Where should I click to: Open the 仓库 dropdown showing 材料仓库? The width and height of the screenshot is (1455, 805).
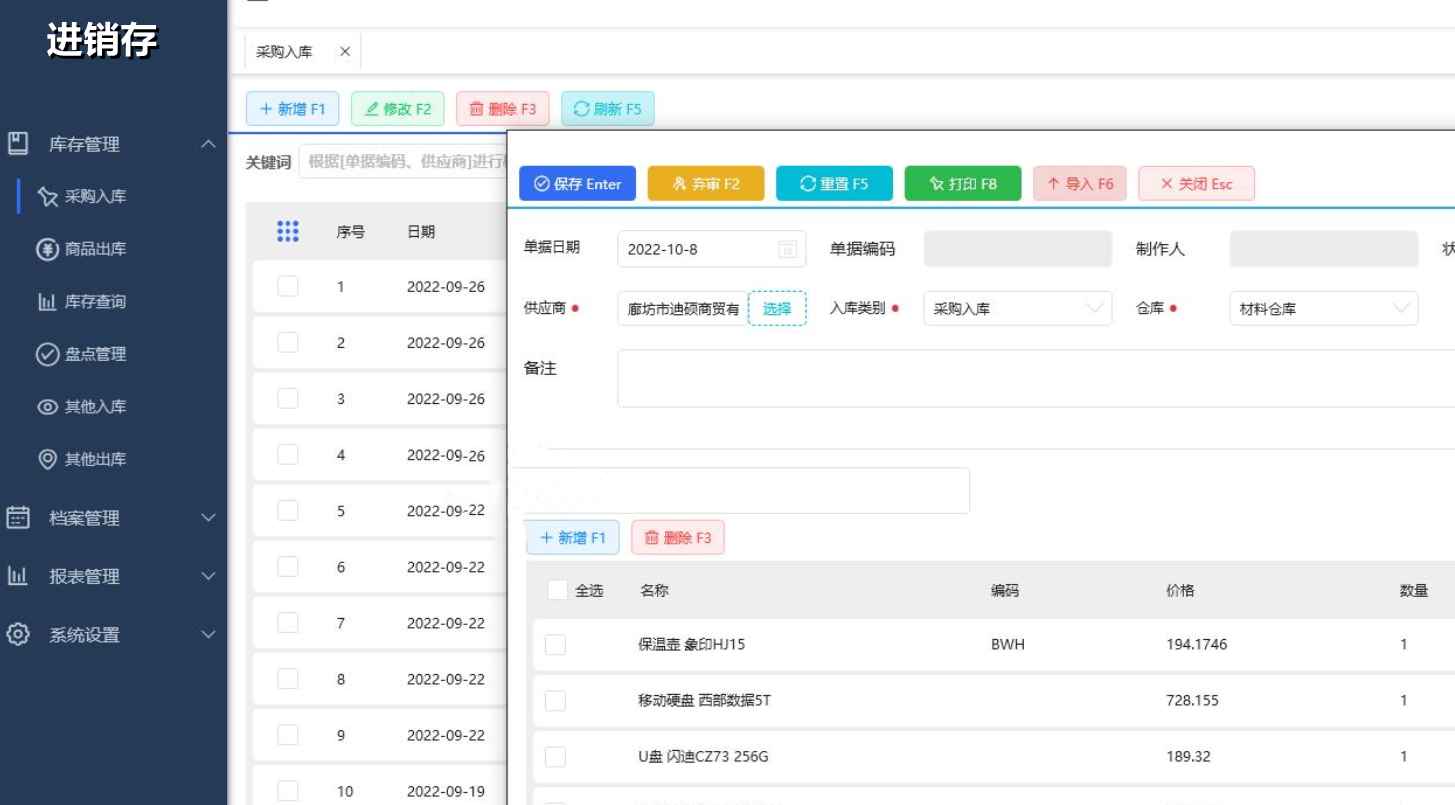pos(1322,309)
